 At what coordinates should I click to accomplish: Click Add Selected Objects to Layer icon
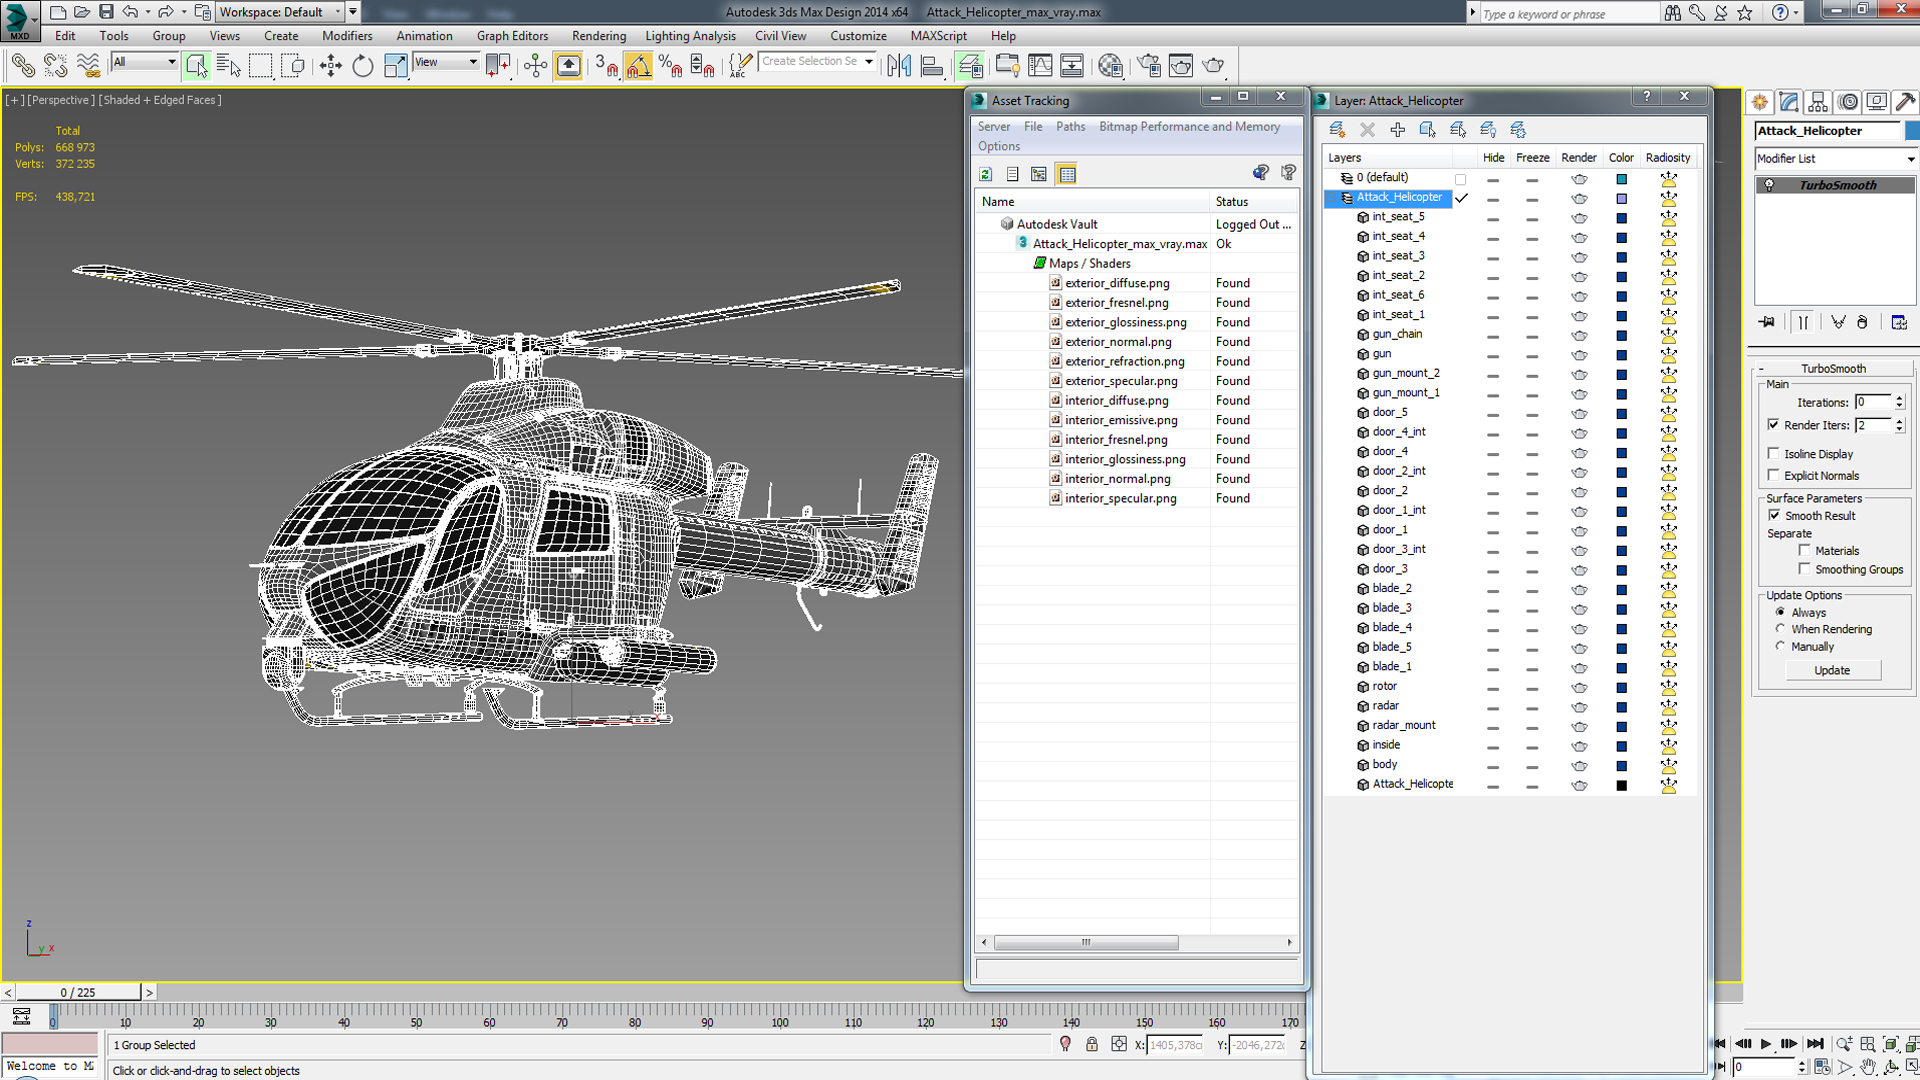coord(1397,130)
